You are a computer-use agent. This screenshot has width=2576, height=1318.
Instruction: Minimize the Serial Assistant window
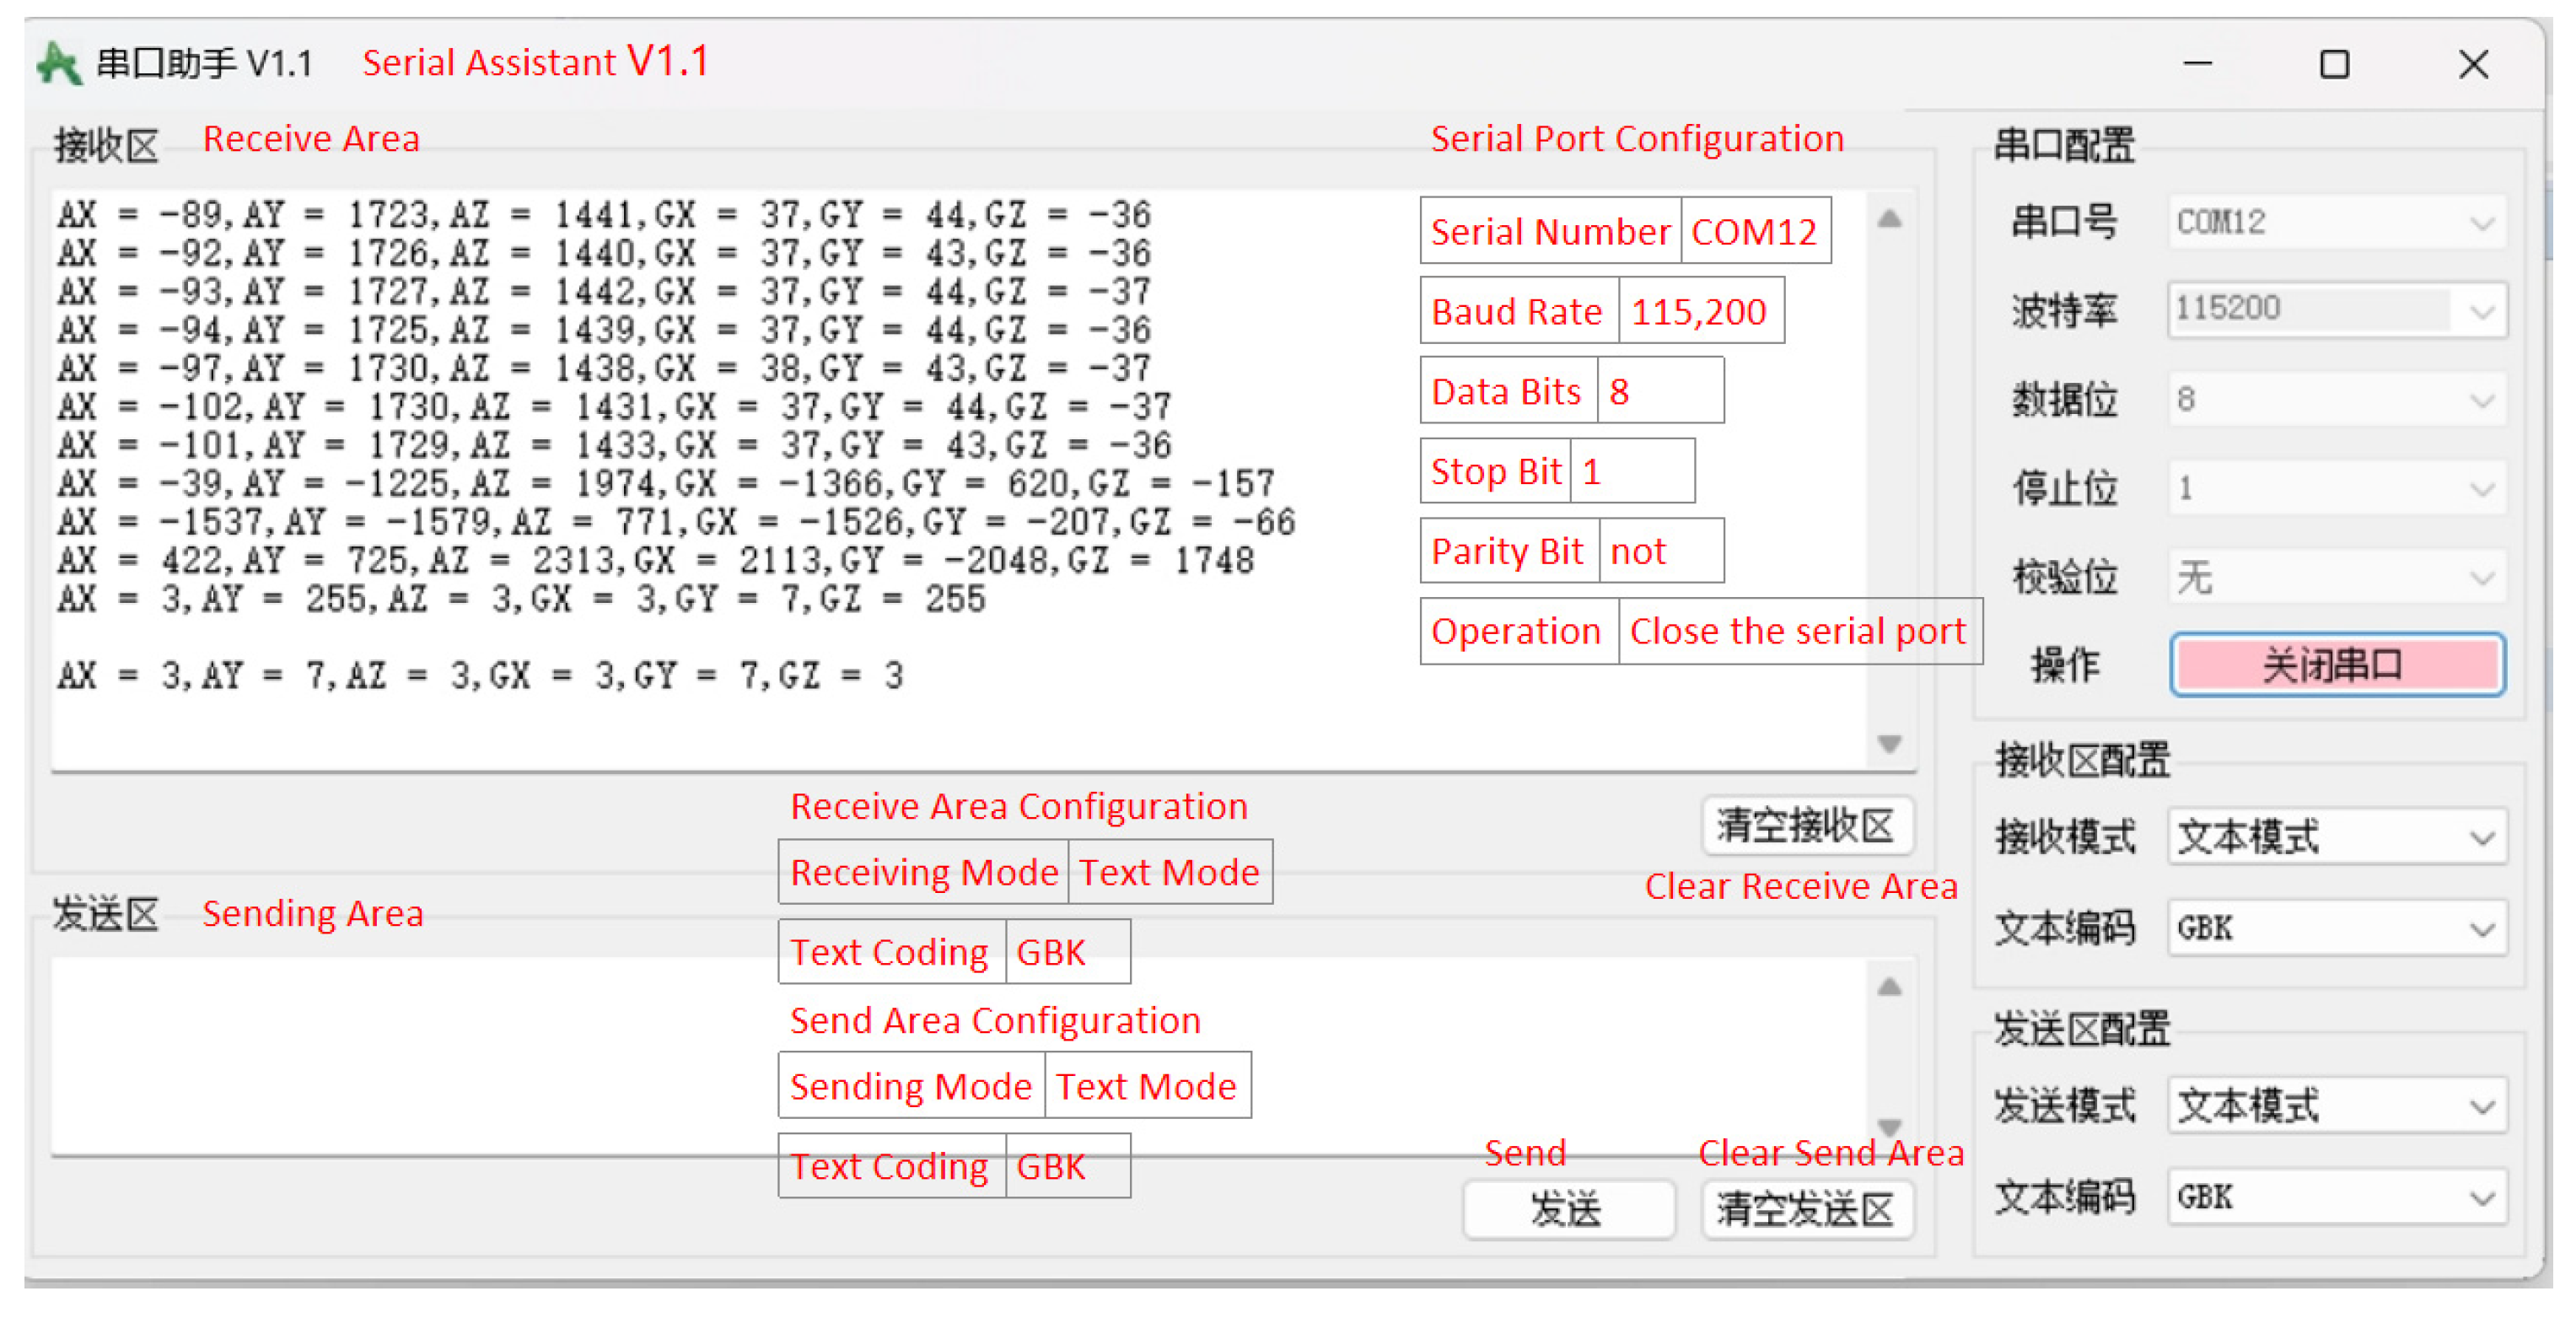[x=2197, y=64]
